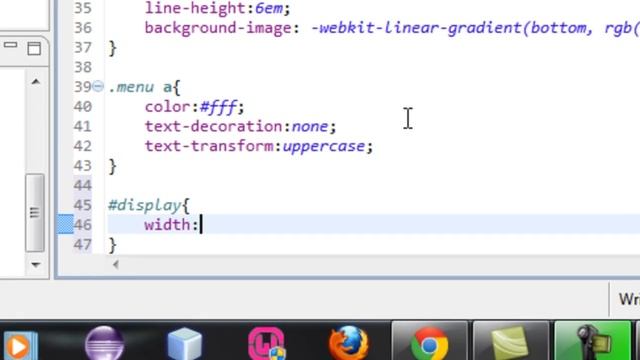Maximize the left side panel view
The width and height of the screenshot is (640, 360).
(34, 48)
